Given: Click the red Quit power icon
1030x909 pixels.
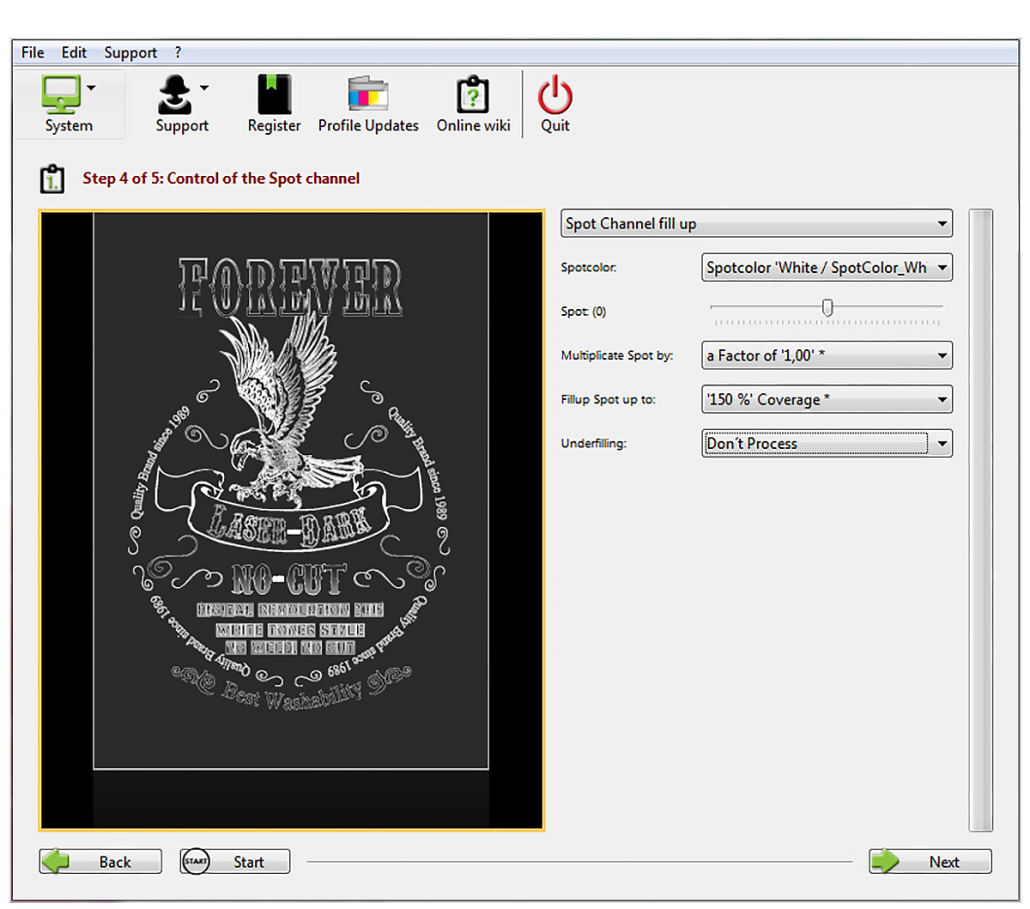Looking at the screenshot, I should tap(555, 95).
